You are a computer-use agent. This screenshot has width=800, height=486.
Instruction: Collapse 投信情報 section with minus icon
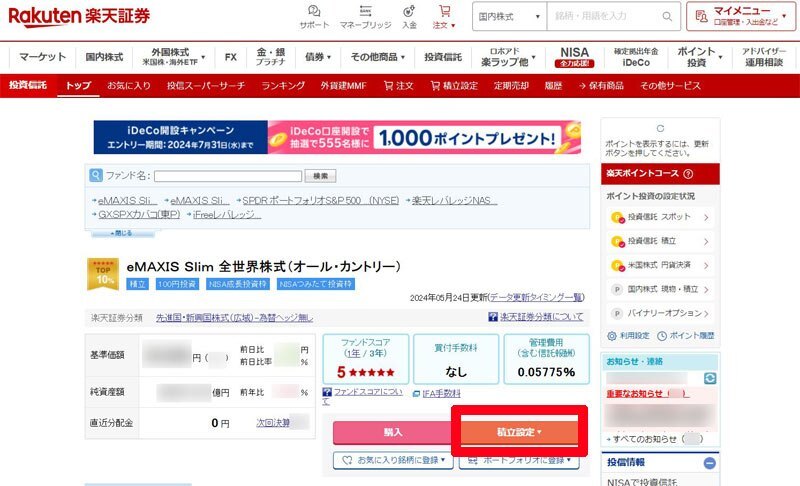coord(709,463)
